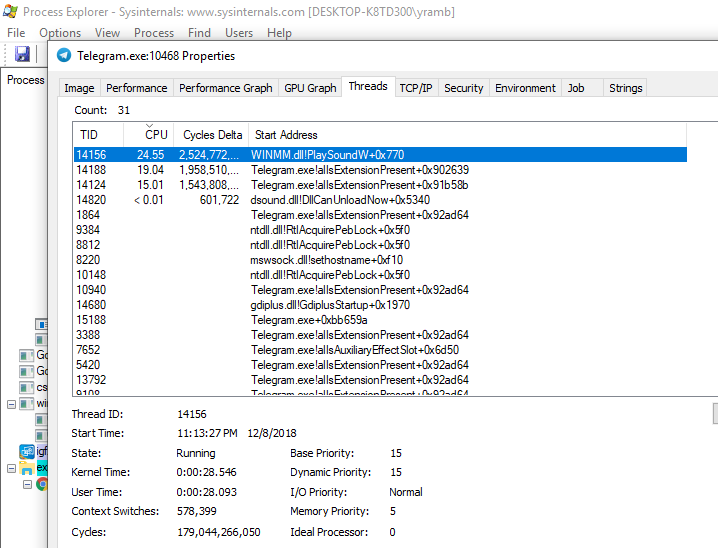Select thread 14820 dsound.dll row

click(380, 200)
